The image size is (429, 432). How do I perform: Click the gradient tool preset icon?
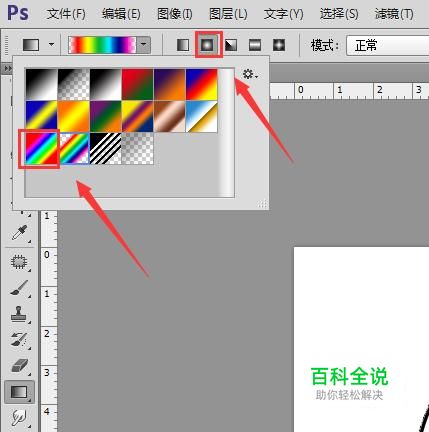pyautogui.click(x=31, y=45)
